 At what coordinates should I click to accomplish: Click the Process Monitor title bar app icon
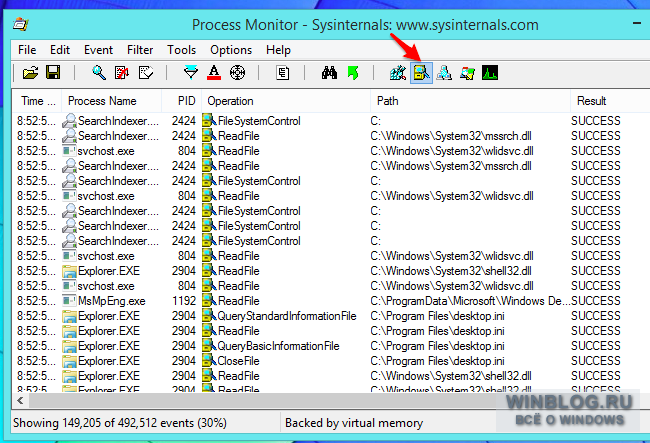click(x=20, y=24)
